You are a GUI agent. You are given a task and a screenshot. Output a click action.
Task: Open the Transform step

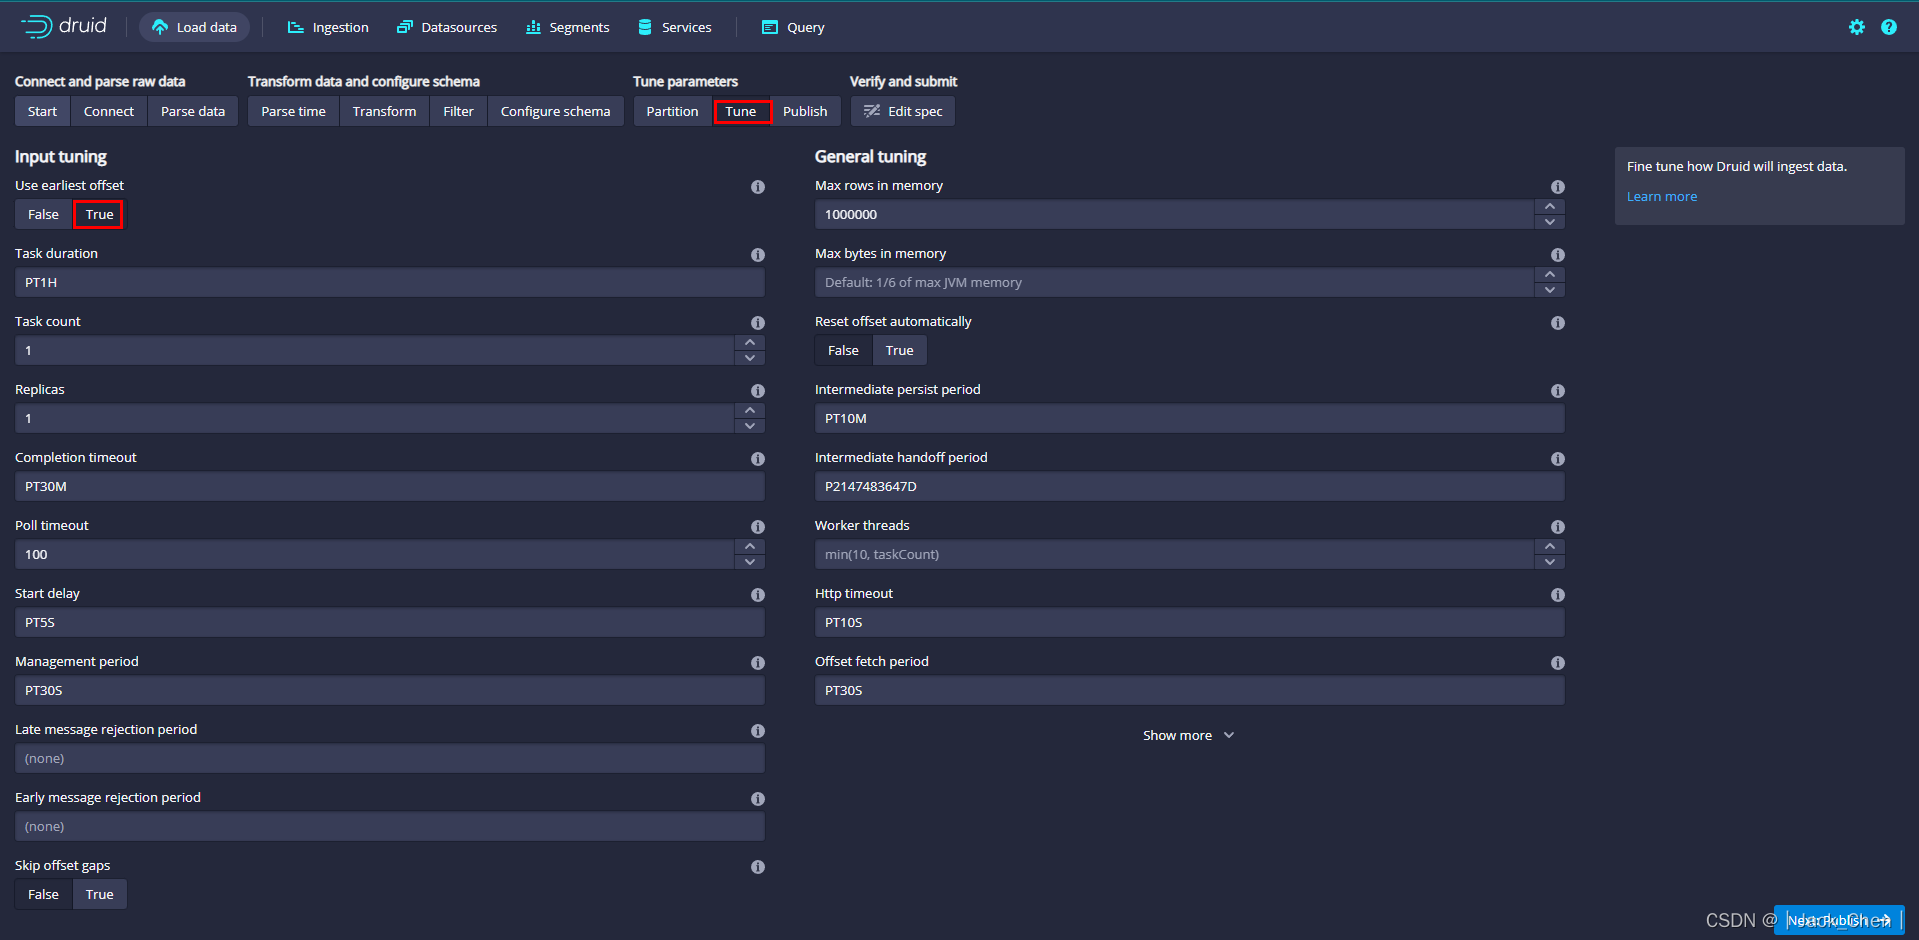pos(384,111)
